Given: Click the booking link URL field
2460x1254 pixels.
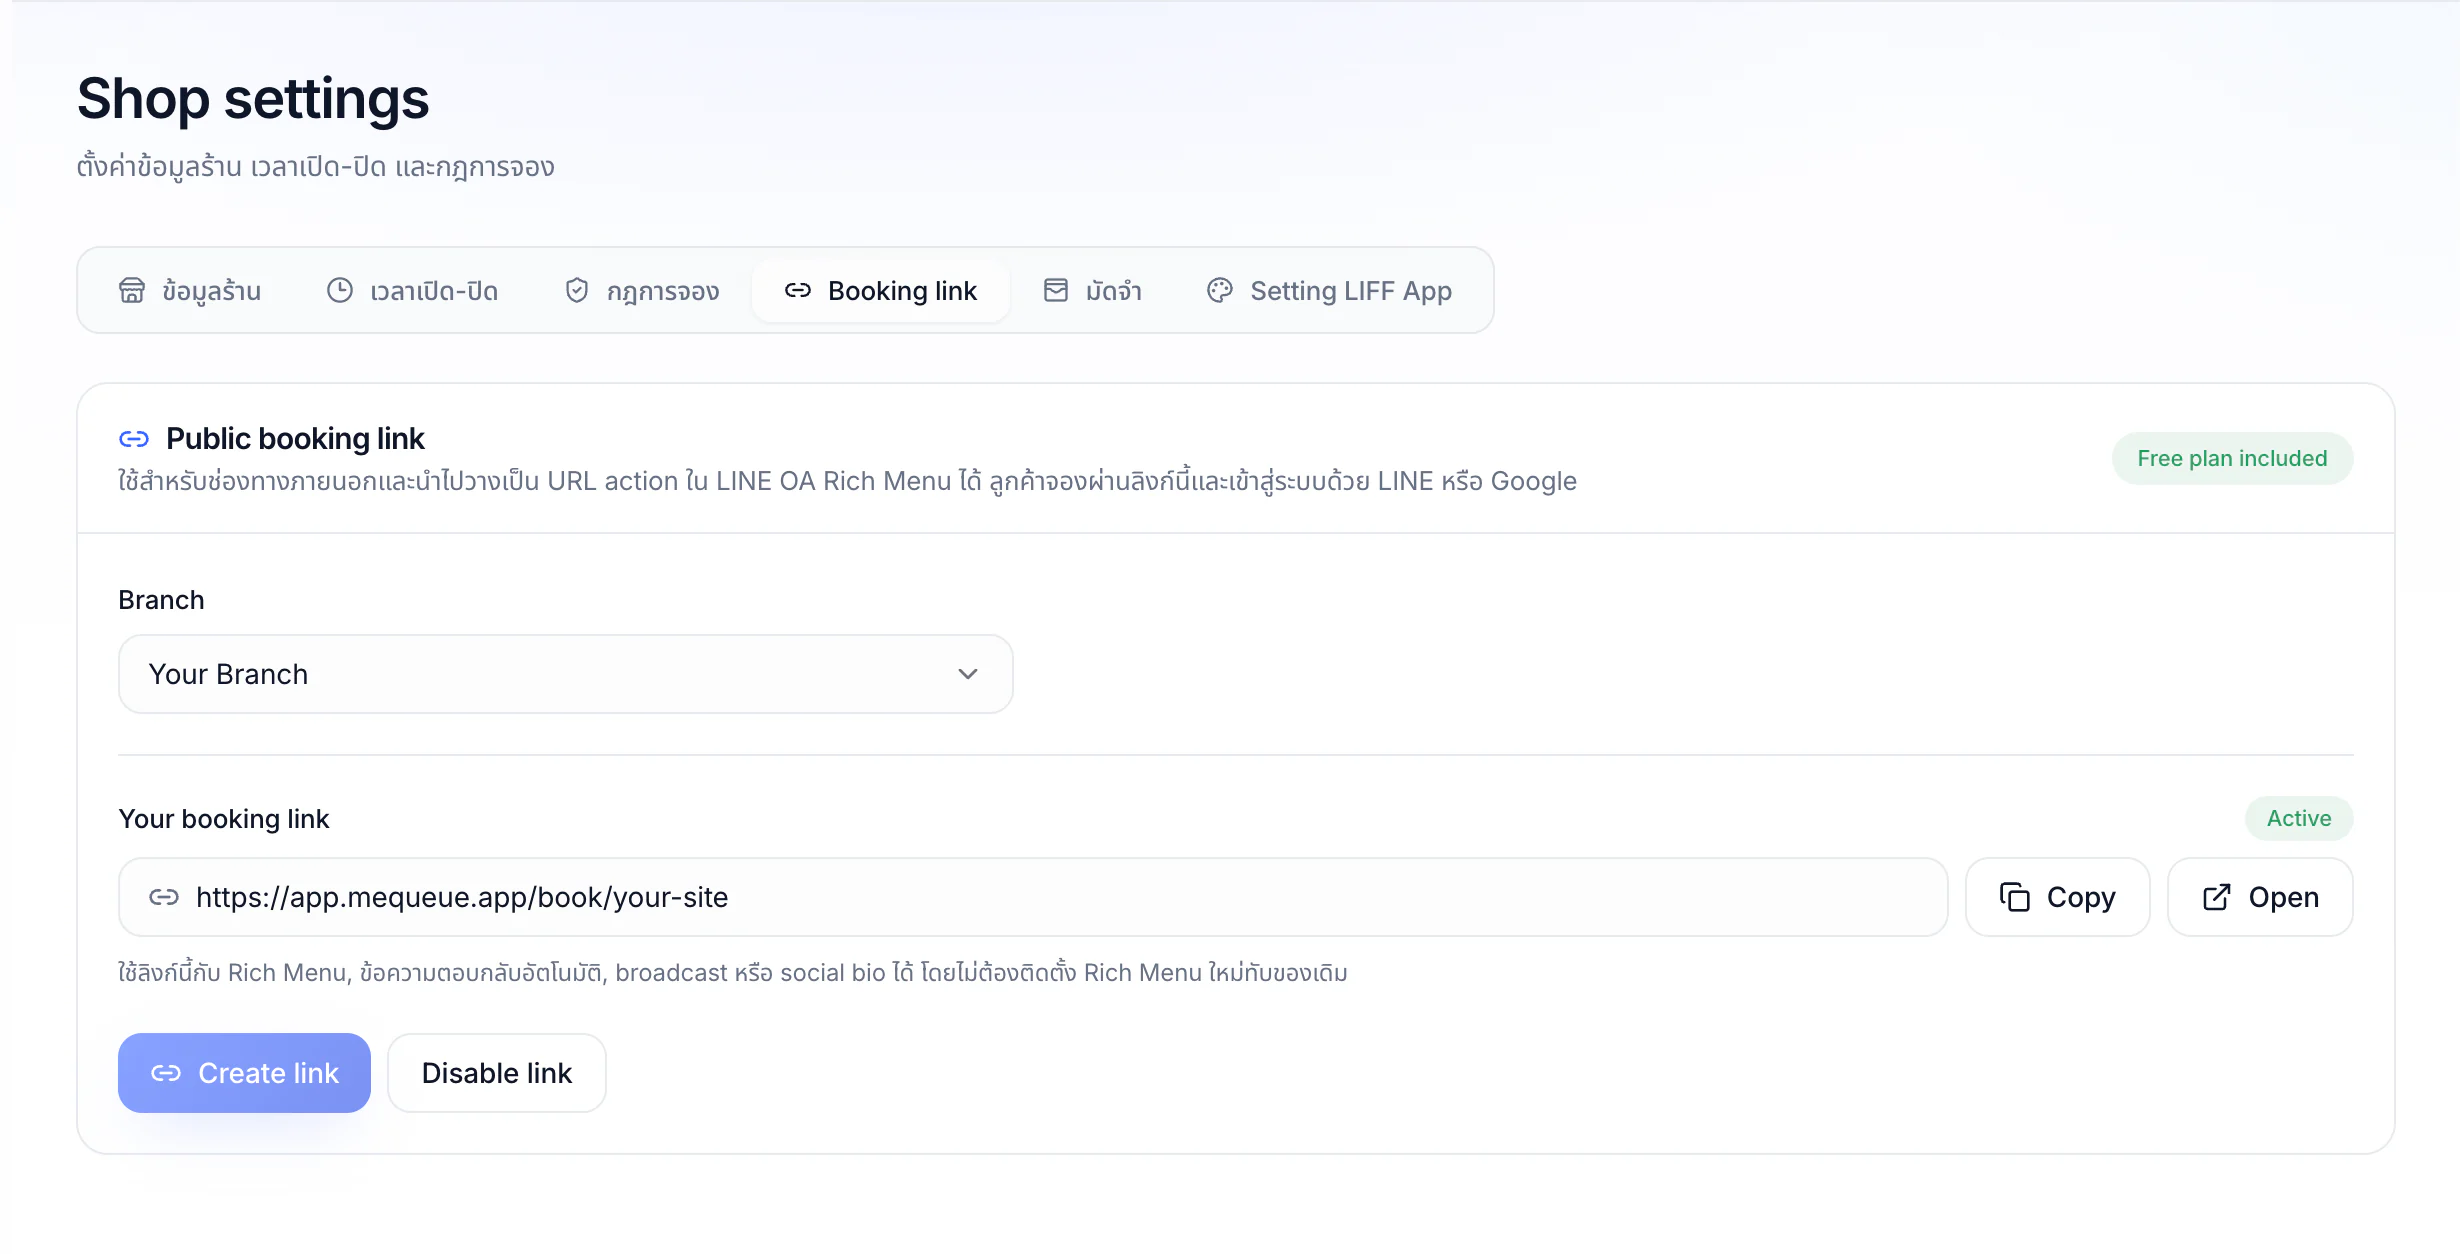Looking at the screenshot, I should pyautogui.click(x=1033, y=897).
